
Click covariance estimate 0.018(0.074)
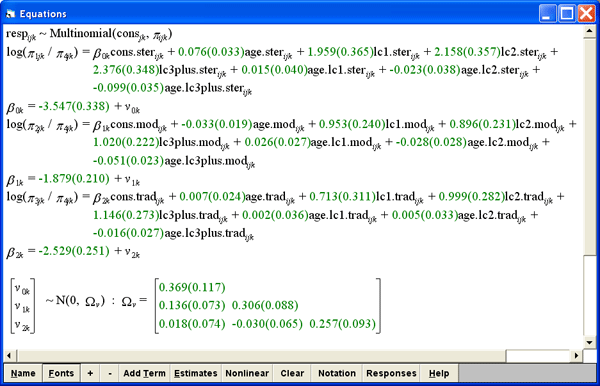tap(192, 324)
